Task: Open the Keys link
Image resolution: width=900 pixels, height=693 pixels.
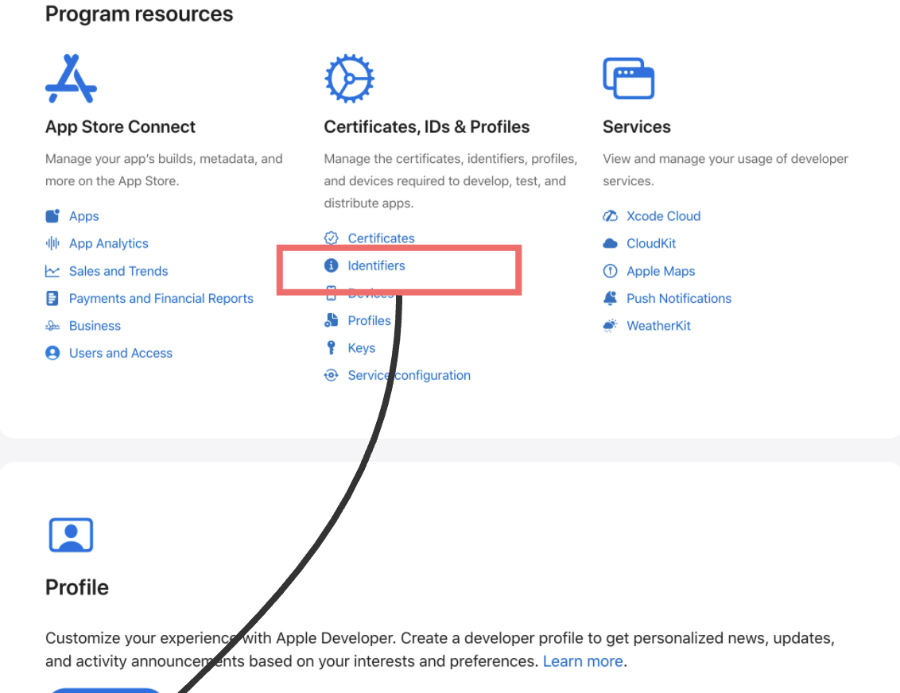Action: coord(361,348)
